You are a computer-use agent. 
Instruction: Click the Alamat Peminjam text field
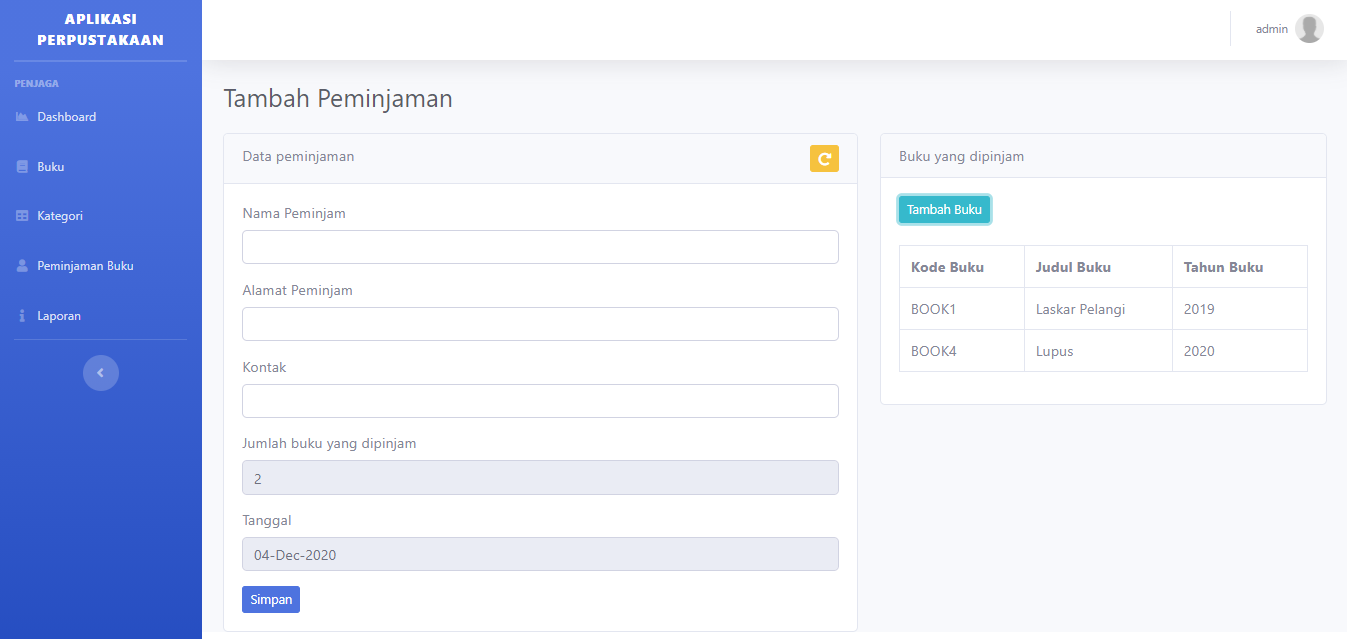[540, 324]
